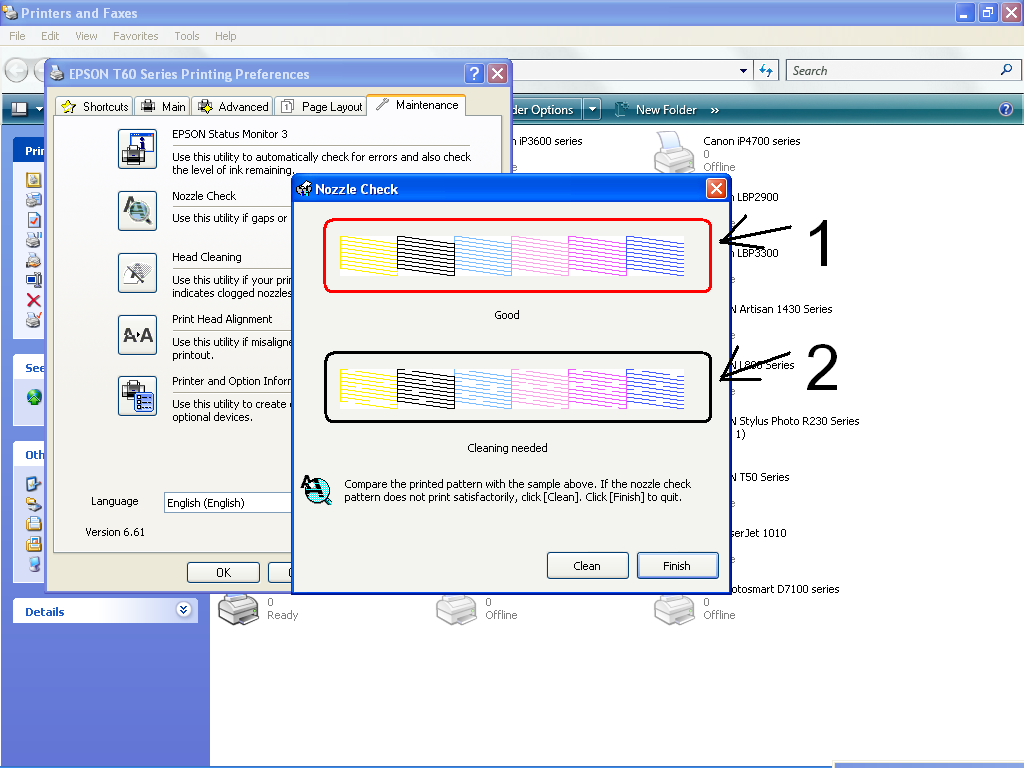Select the Canon iP4700 series printer icon
The width and height of the screenshot is (1024, 768).
tap(674, 153)
